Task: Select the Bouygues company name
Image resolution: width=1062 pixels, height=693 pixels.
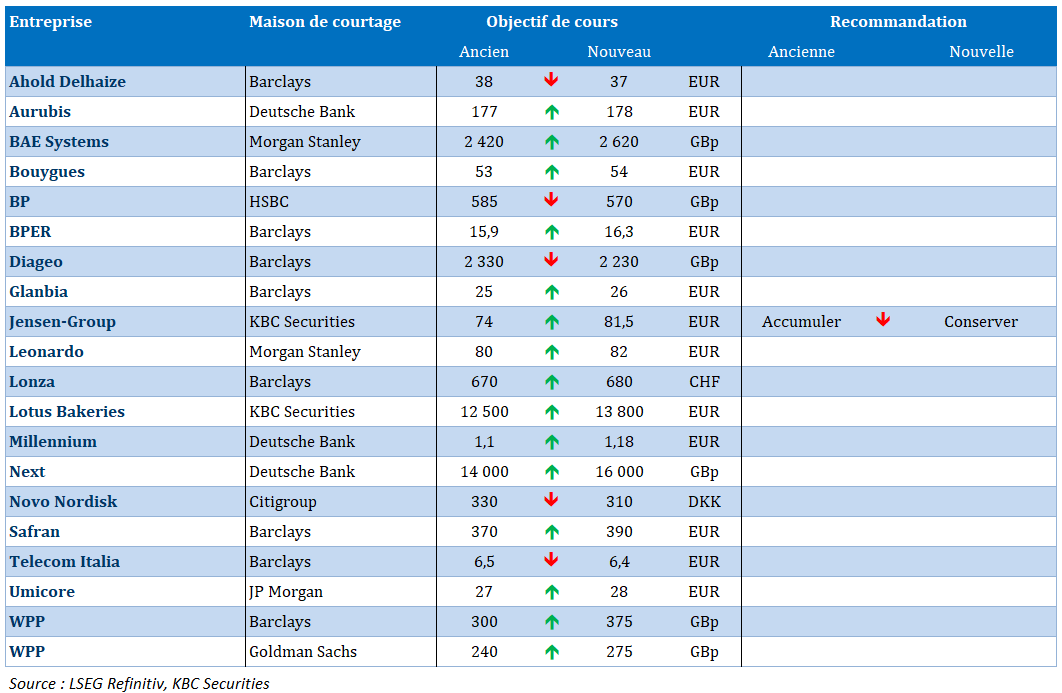Action: click(47, 172)
